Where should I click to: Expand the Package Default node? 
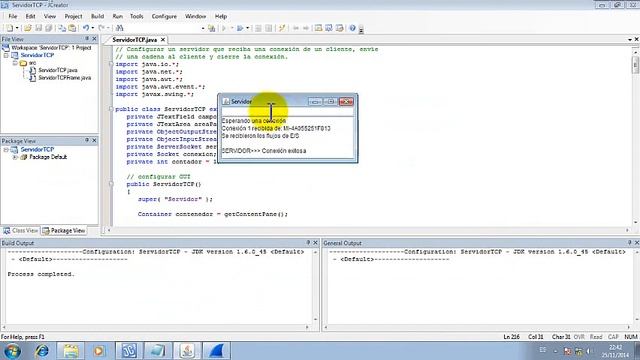click(x=15, y=157)
